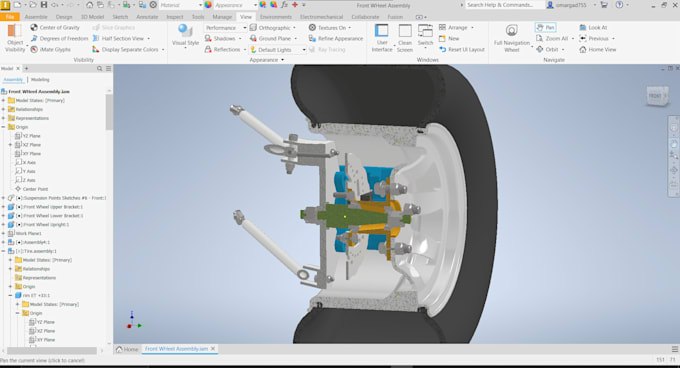Click Search Help & Commands field
The width and height of the screenshot is (680, 368).
pos(505,5)
